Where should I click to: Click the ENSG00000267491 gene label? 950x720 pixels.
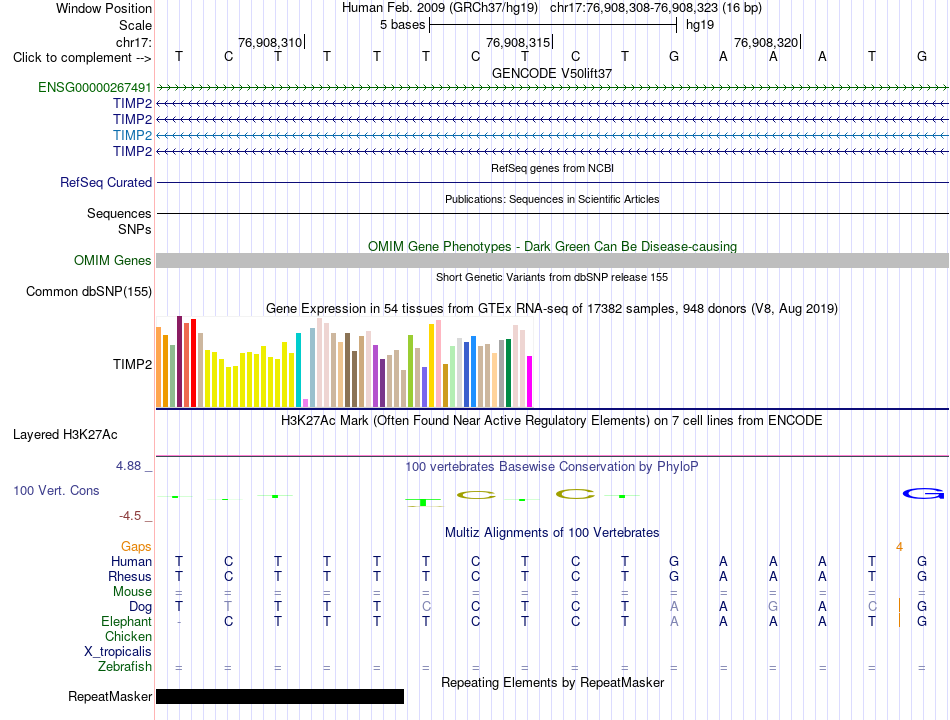[95, 87]
